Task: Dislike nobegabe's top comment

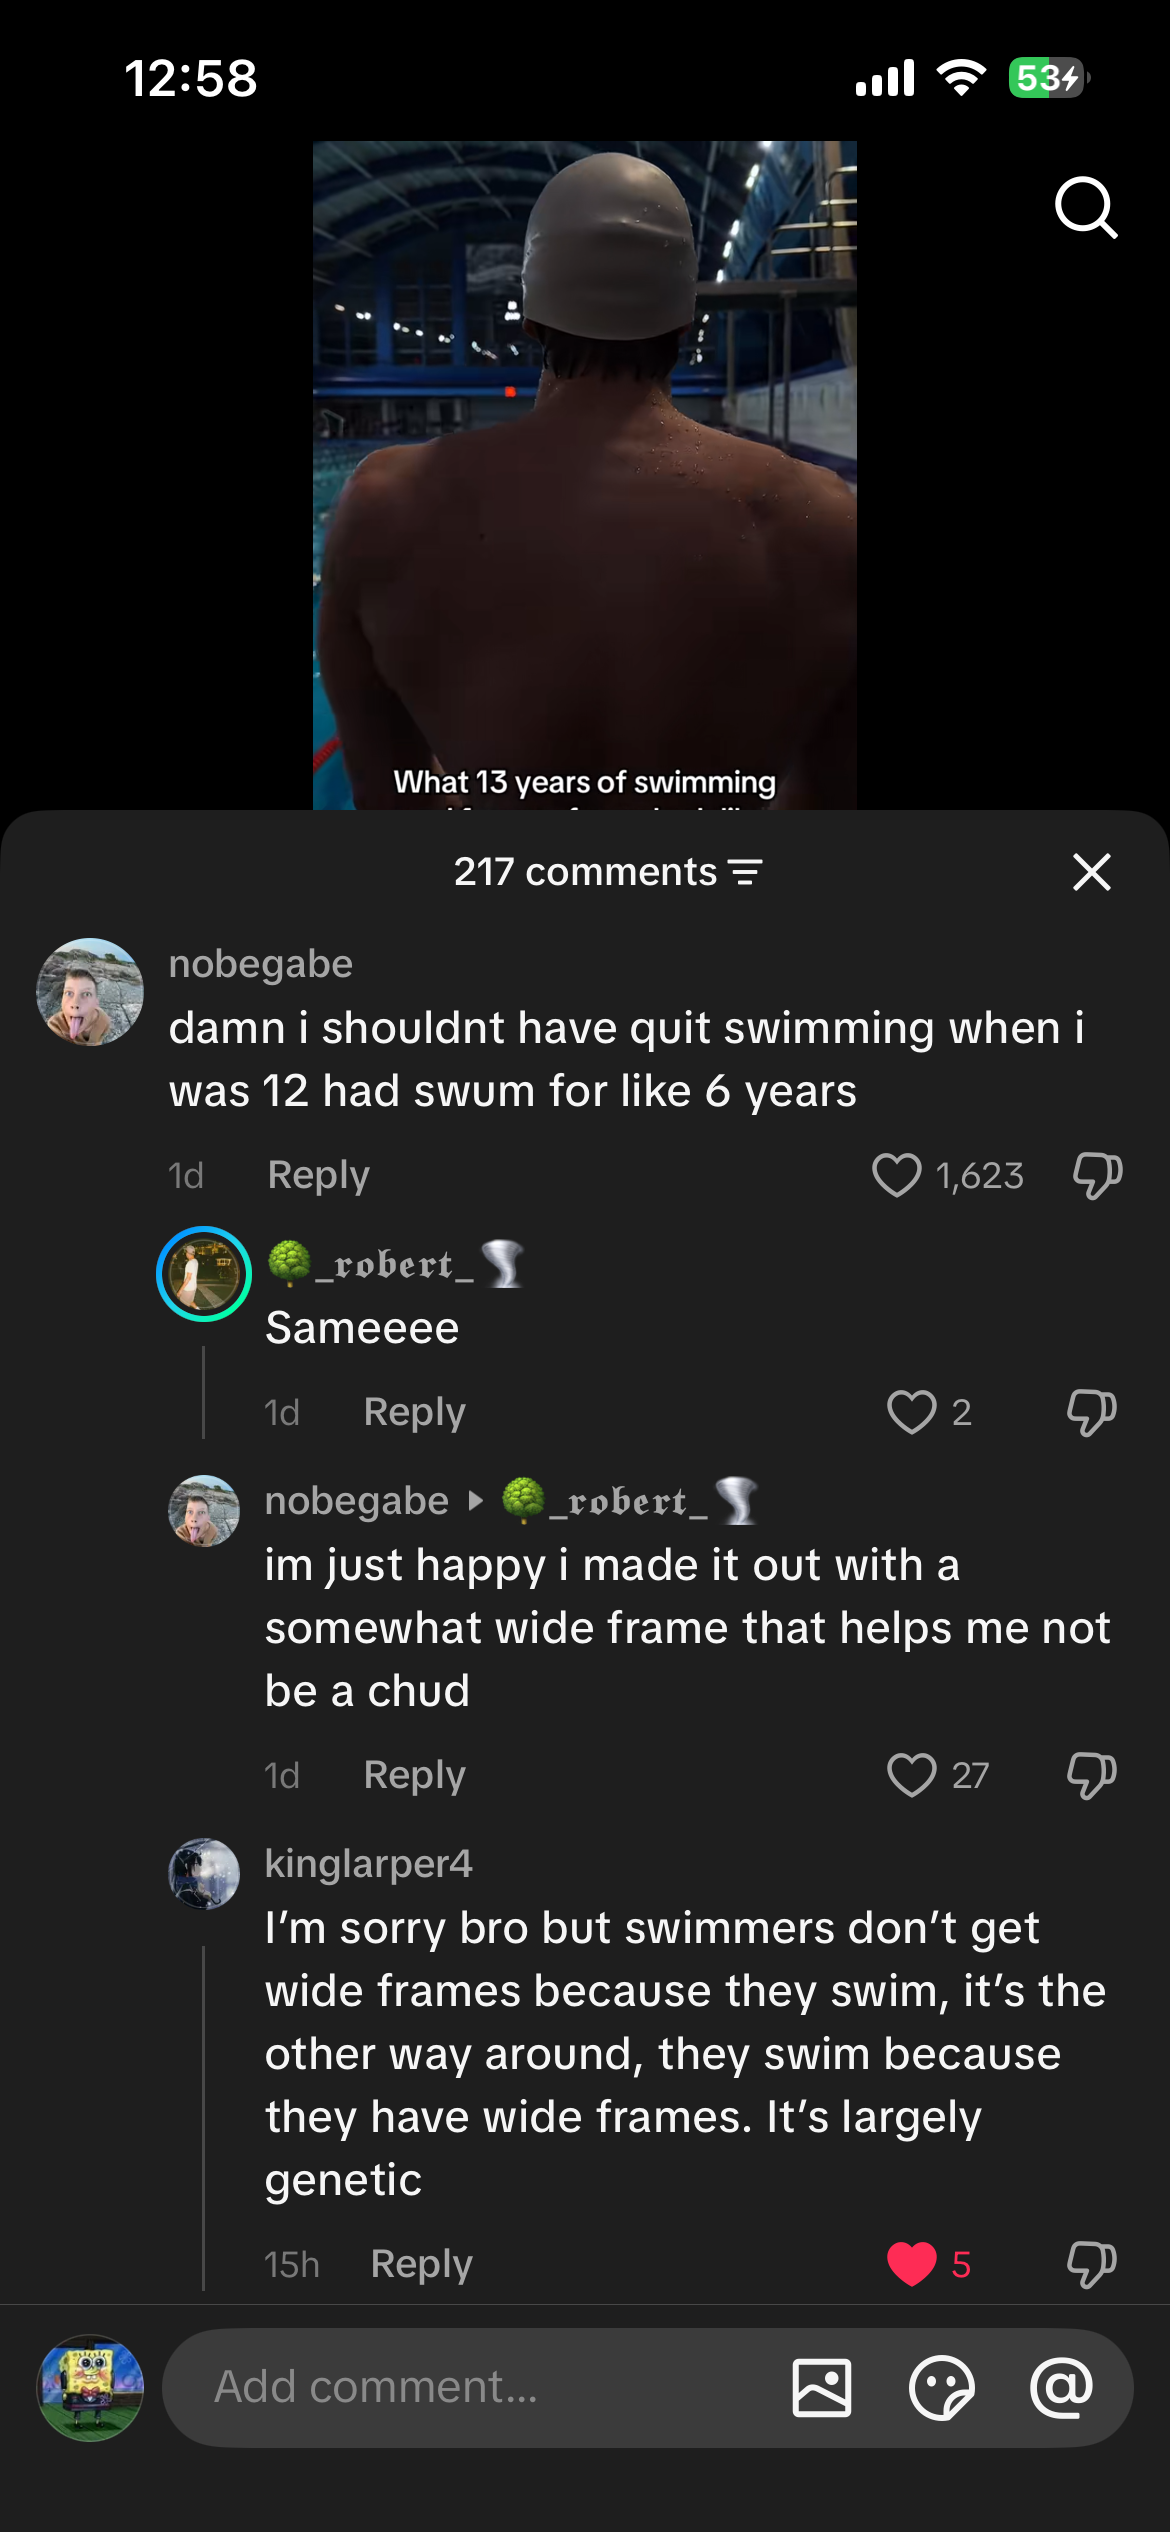Action: [1097, 1175]
